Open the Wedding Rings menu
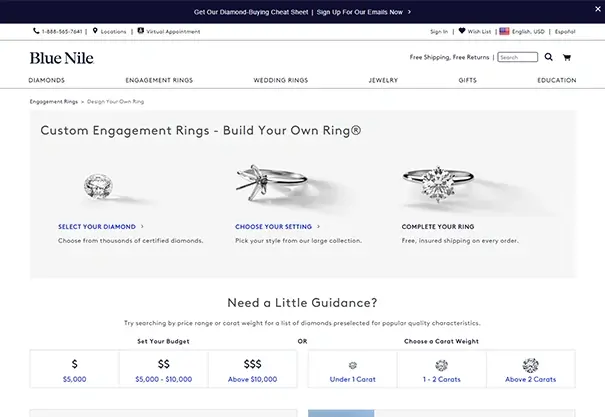 [x=281, y=80]
